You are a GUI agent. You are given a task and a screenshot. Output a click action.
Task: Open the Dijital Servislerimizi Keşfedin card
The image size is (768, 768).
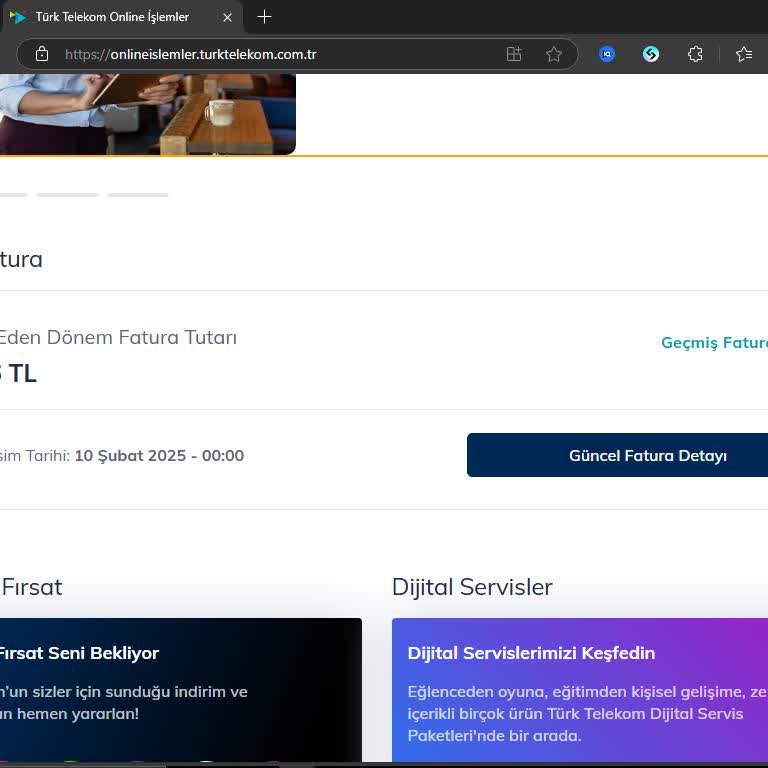click(x=580, y=690)
